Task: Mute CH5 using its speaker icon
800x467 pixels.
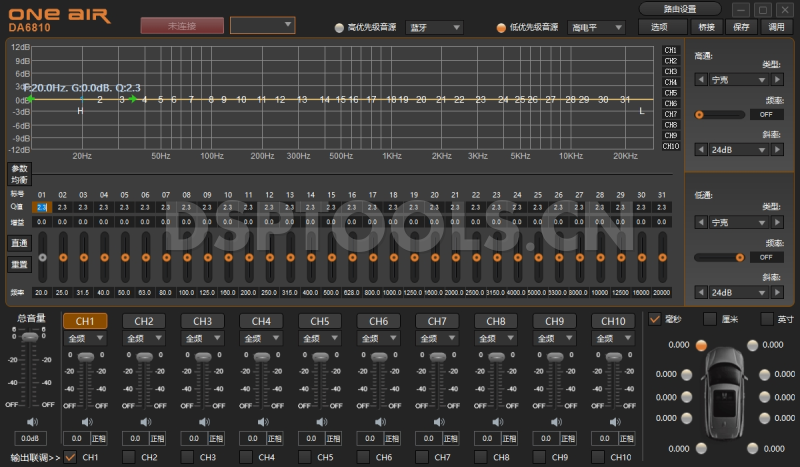Action: click(320, 422)
